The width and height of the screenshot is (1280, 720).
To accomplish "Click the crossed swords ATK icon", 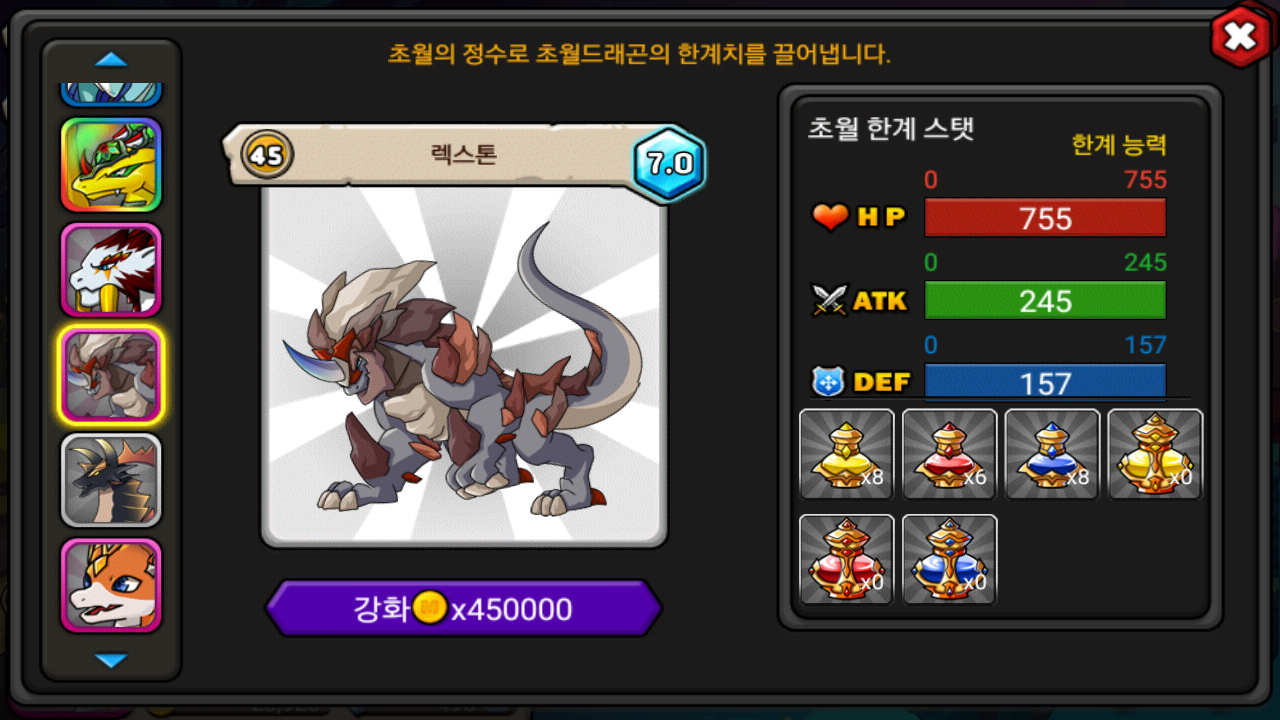I will [830, 300].
